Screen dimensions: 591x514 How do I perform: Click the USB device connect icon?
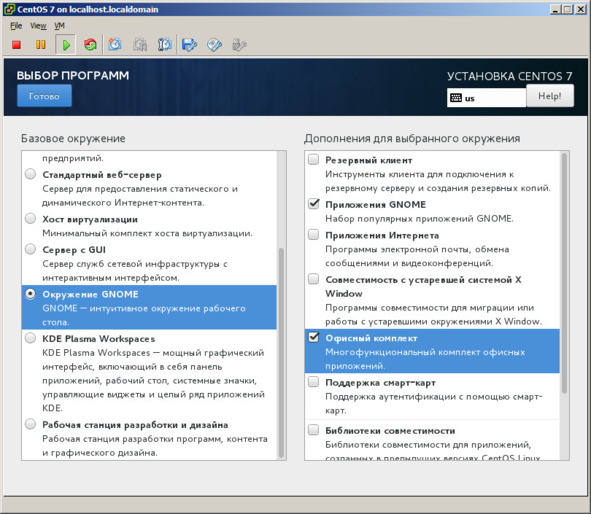pyautogui.click(x=239, y=44)
